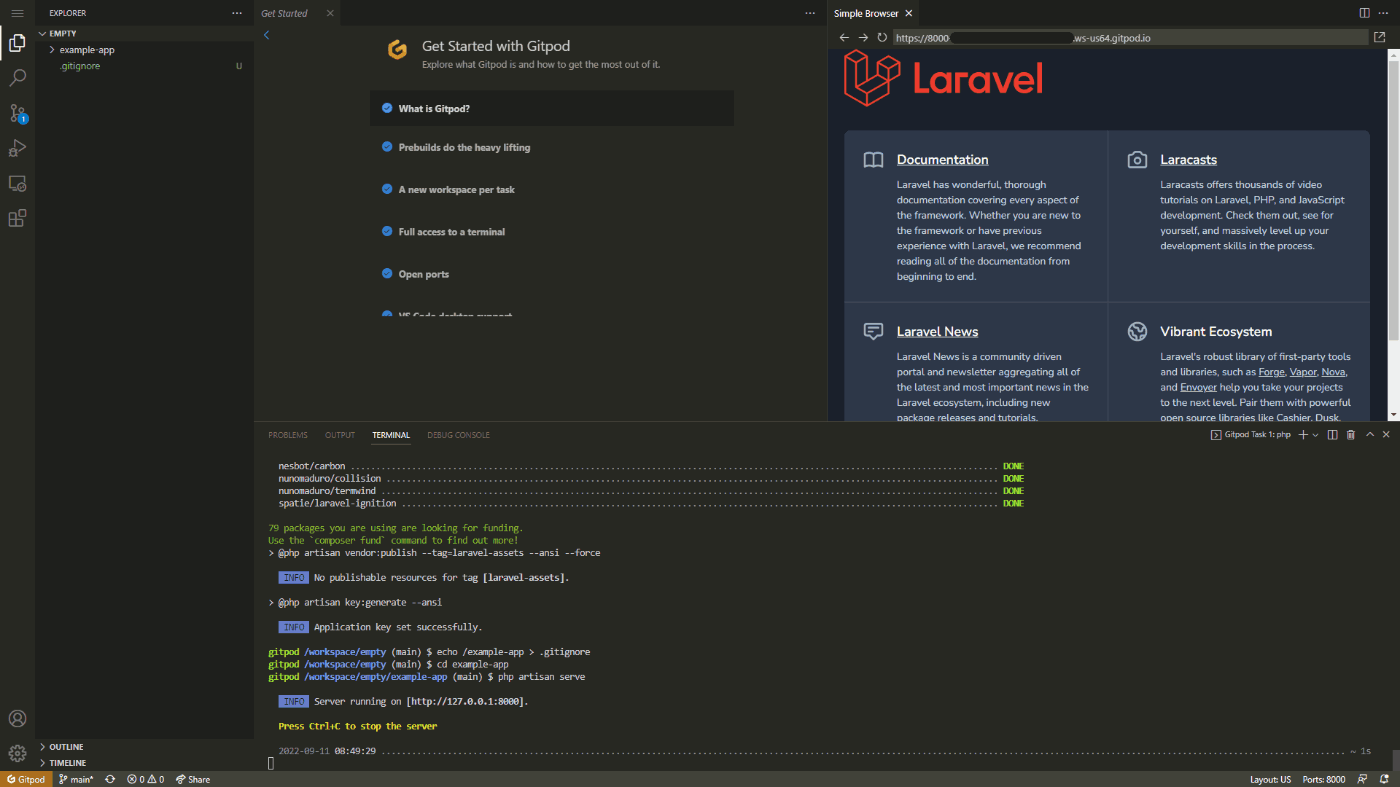The height and width of the screenshot is (787, 1400).
Task: Click the feedback icon in status bar
Action: pyautogui.click(x=1363, y=779)
